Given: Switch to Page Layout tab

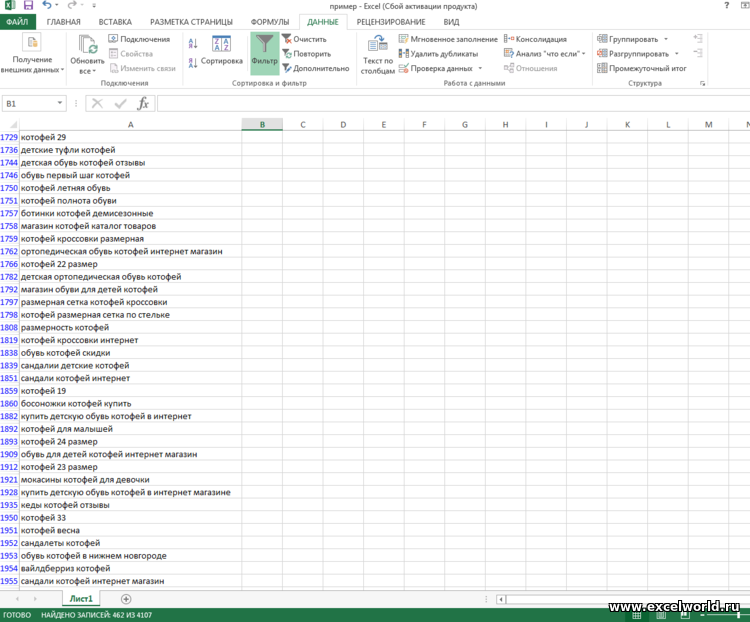Looking at the screenshot, I should click(x=191, y=22).
